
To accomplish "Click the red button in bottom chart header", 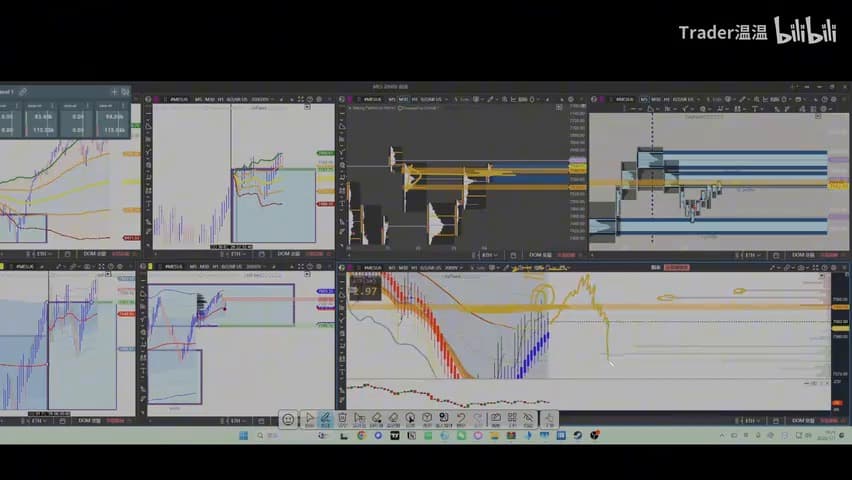I will pyautogui.click(x=677, y=267).
